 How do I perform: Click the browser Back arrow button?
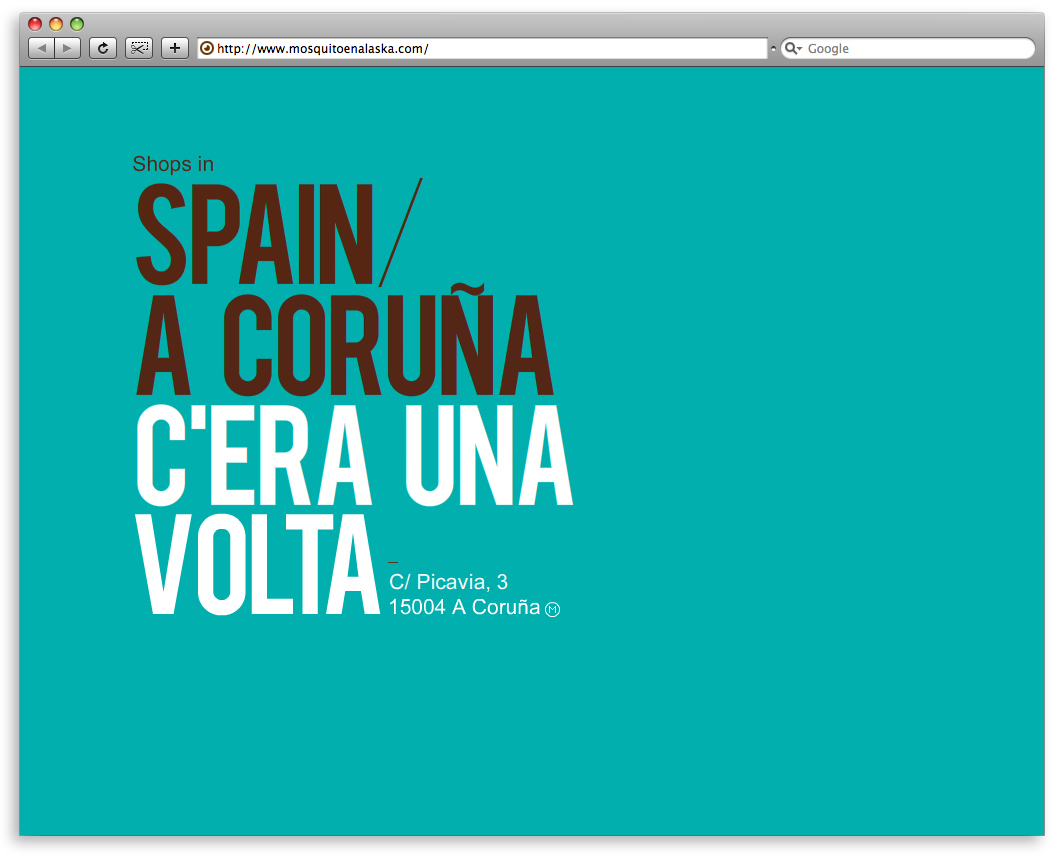point(41,48)
